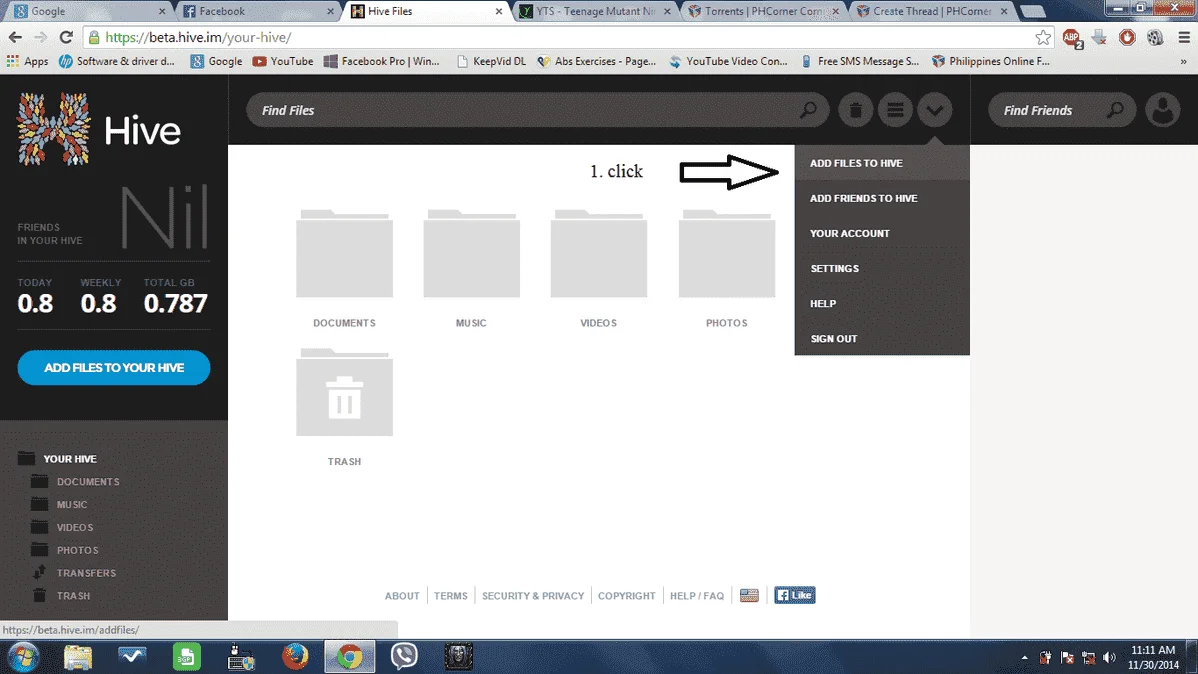Open the Terms footer link
Screen dimensions: 1198x674
pyautogui.click(x=451, y=595)
